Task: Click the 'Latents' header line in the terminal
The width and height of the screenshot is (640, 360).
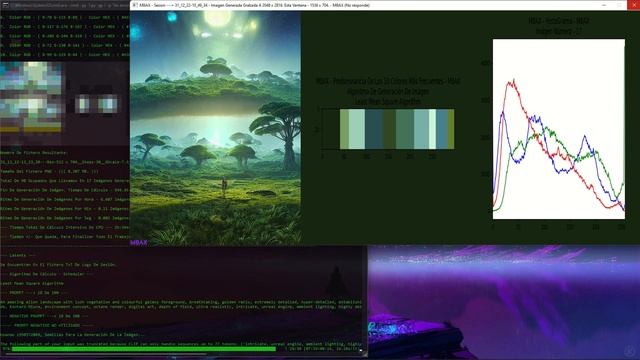Action: (19, 256)
